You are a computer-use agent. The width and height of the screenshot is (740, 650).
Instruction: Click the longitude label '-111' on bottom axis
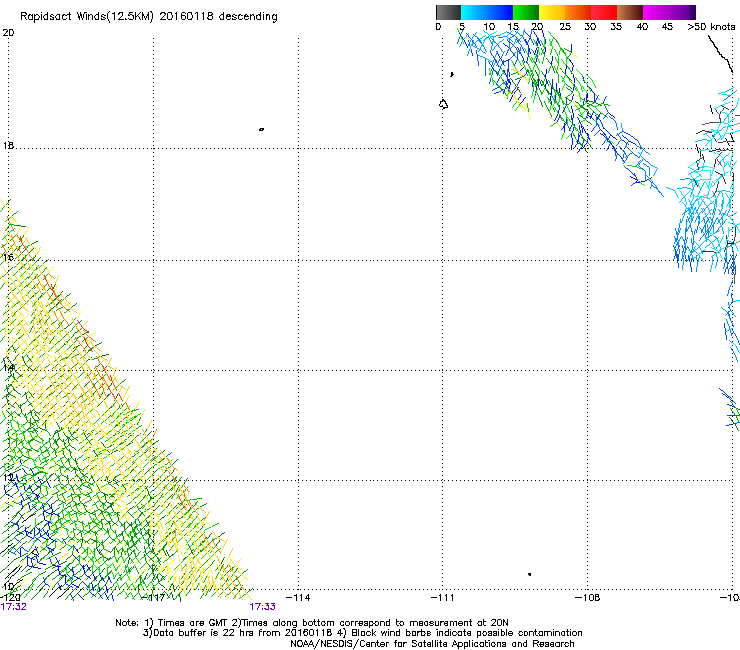tap(442, 598)
